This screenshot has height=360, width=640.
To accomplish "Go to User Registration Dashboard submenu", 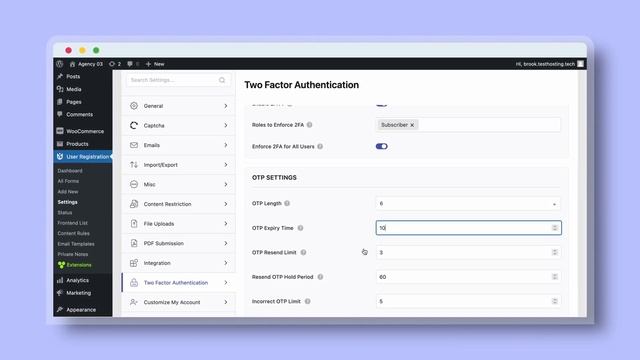I will [70, 171].
